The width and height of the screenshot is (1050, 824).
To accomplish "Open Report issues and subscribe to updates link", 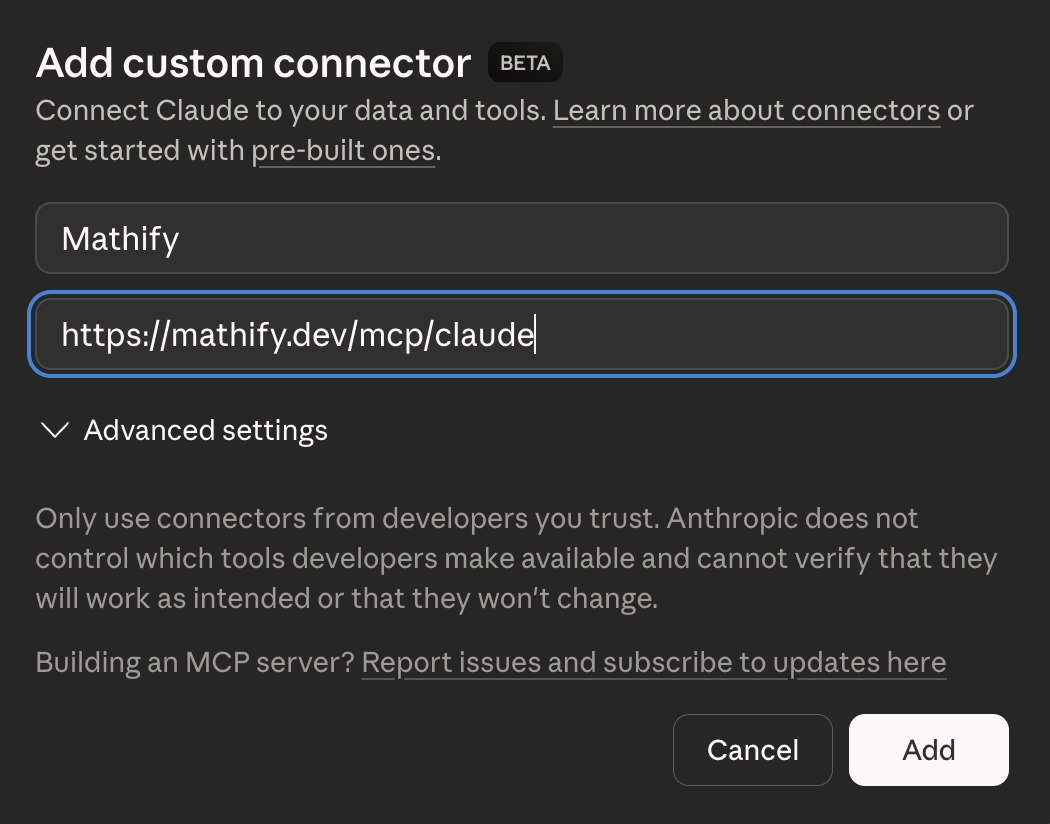I will pyautogui.click(x=653, y=662).
